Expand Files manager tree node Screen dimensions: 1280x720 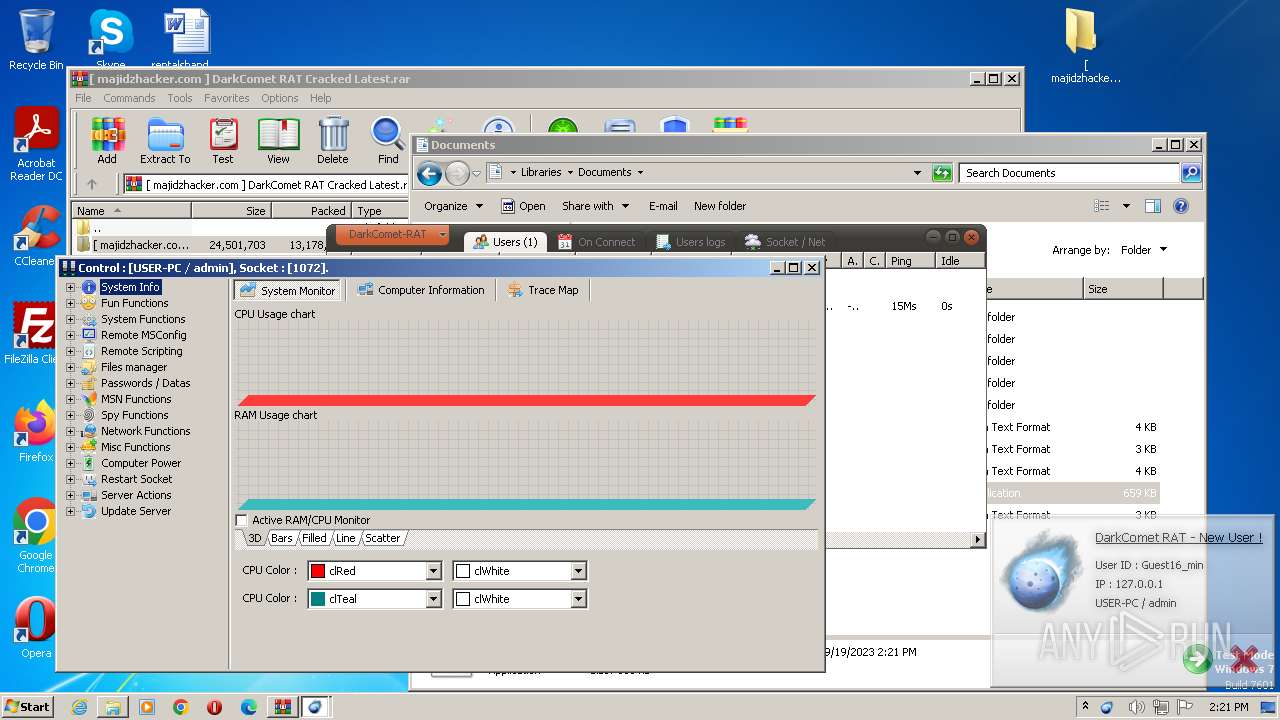click(70, 367)
